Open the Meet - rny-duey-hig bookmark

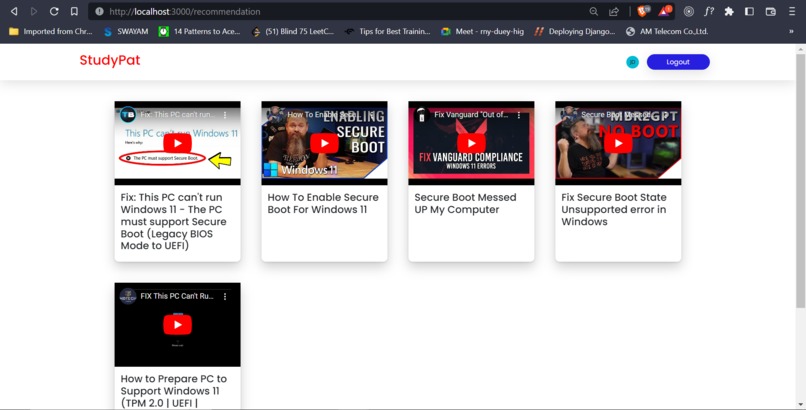482,31
